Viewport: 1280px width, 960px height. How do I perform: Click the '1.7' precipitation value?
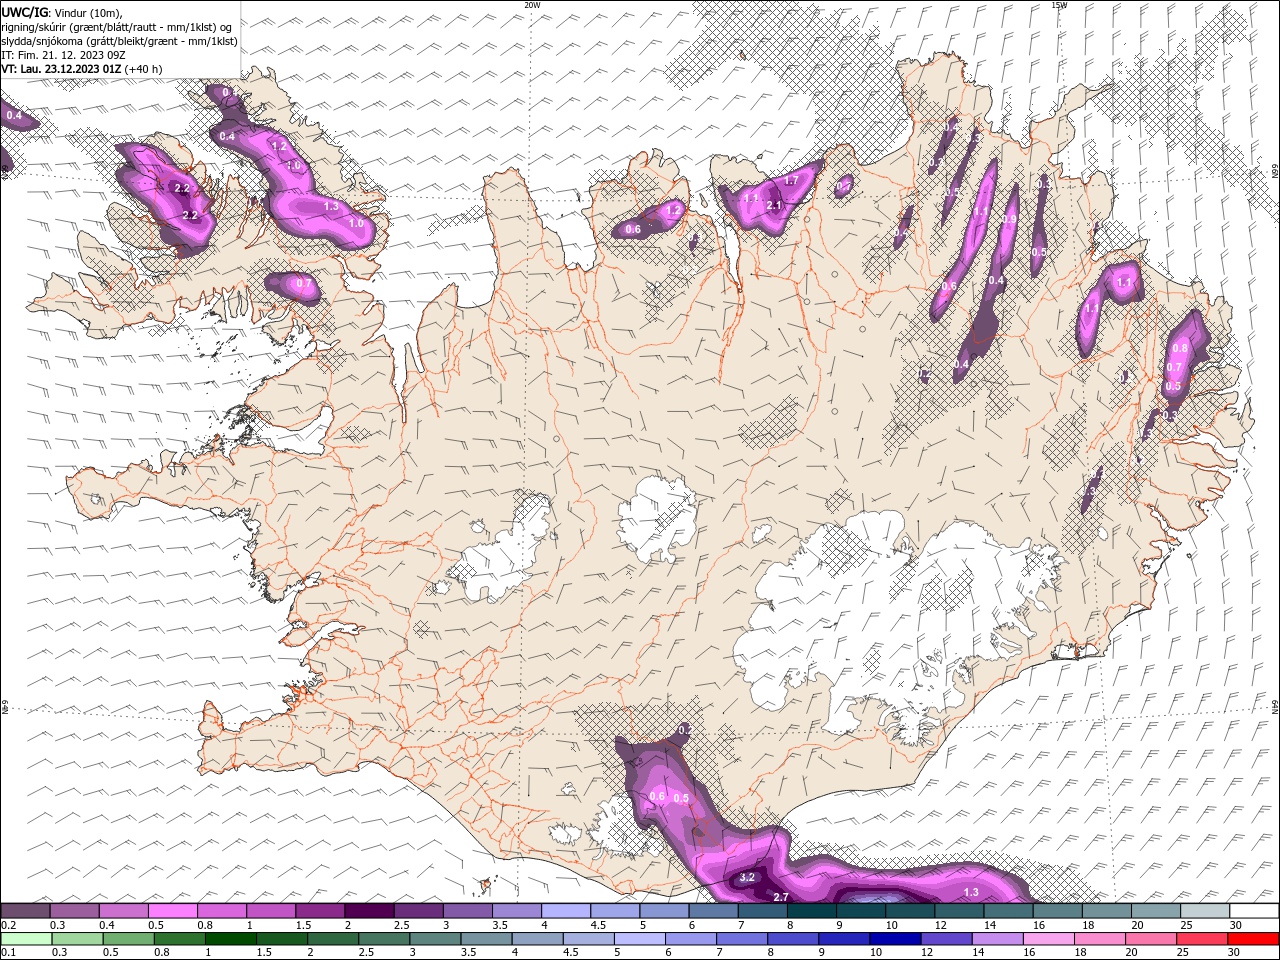[x=791, y=181]
